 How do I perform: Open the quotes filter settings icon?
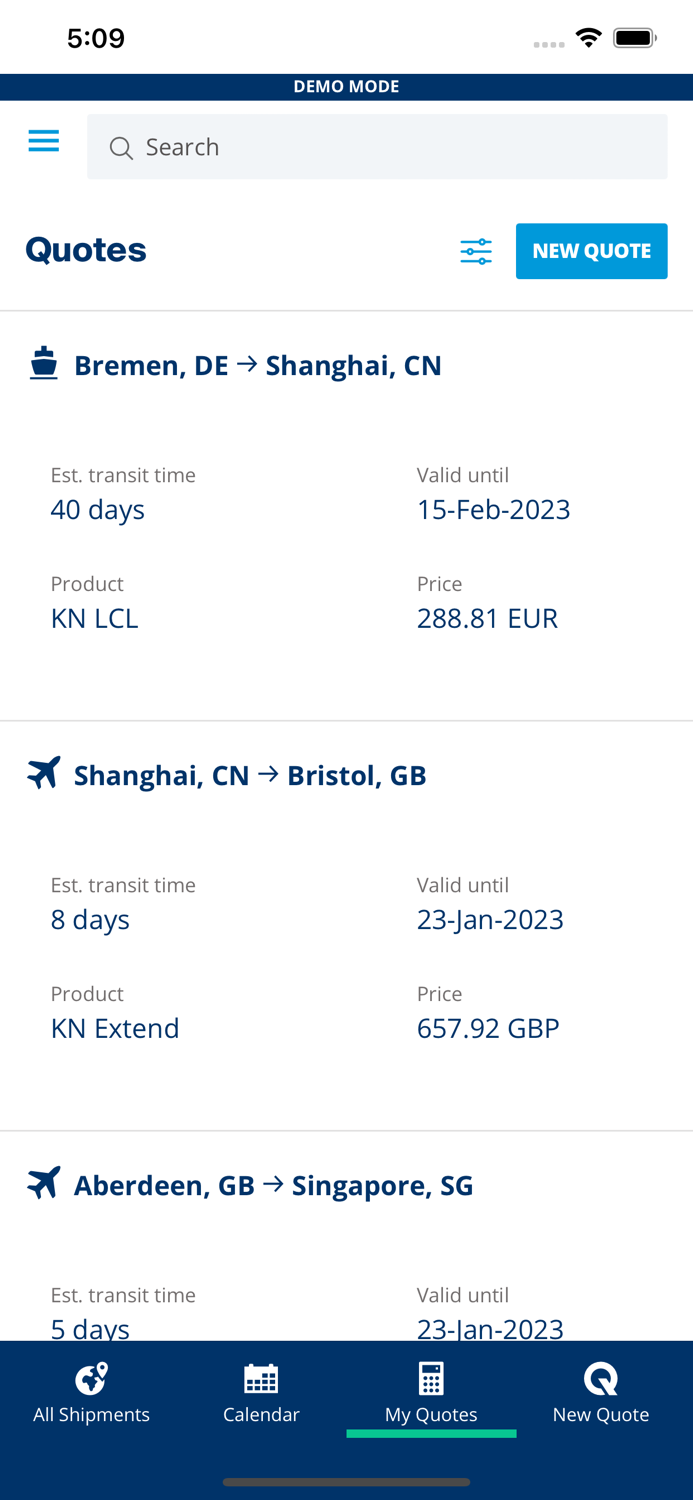[x=476, y=251]
